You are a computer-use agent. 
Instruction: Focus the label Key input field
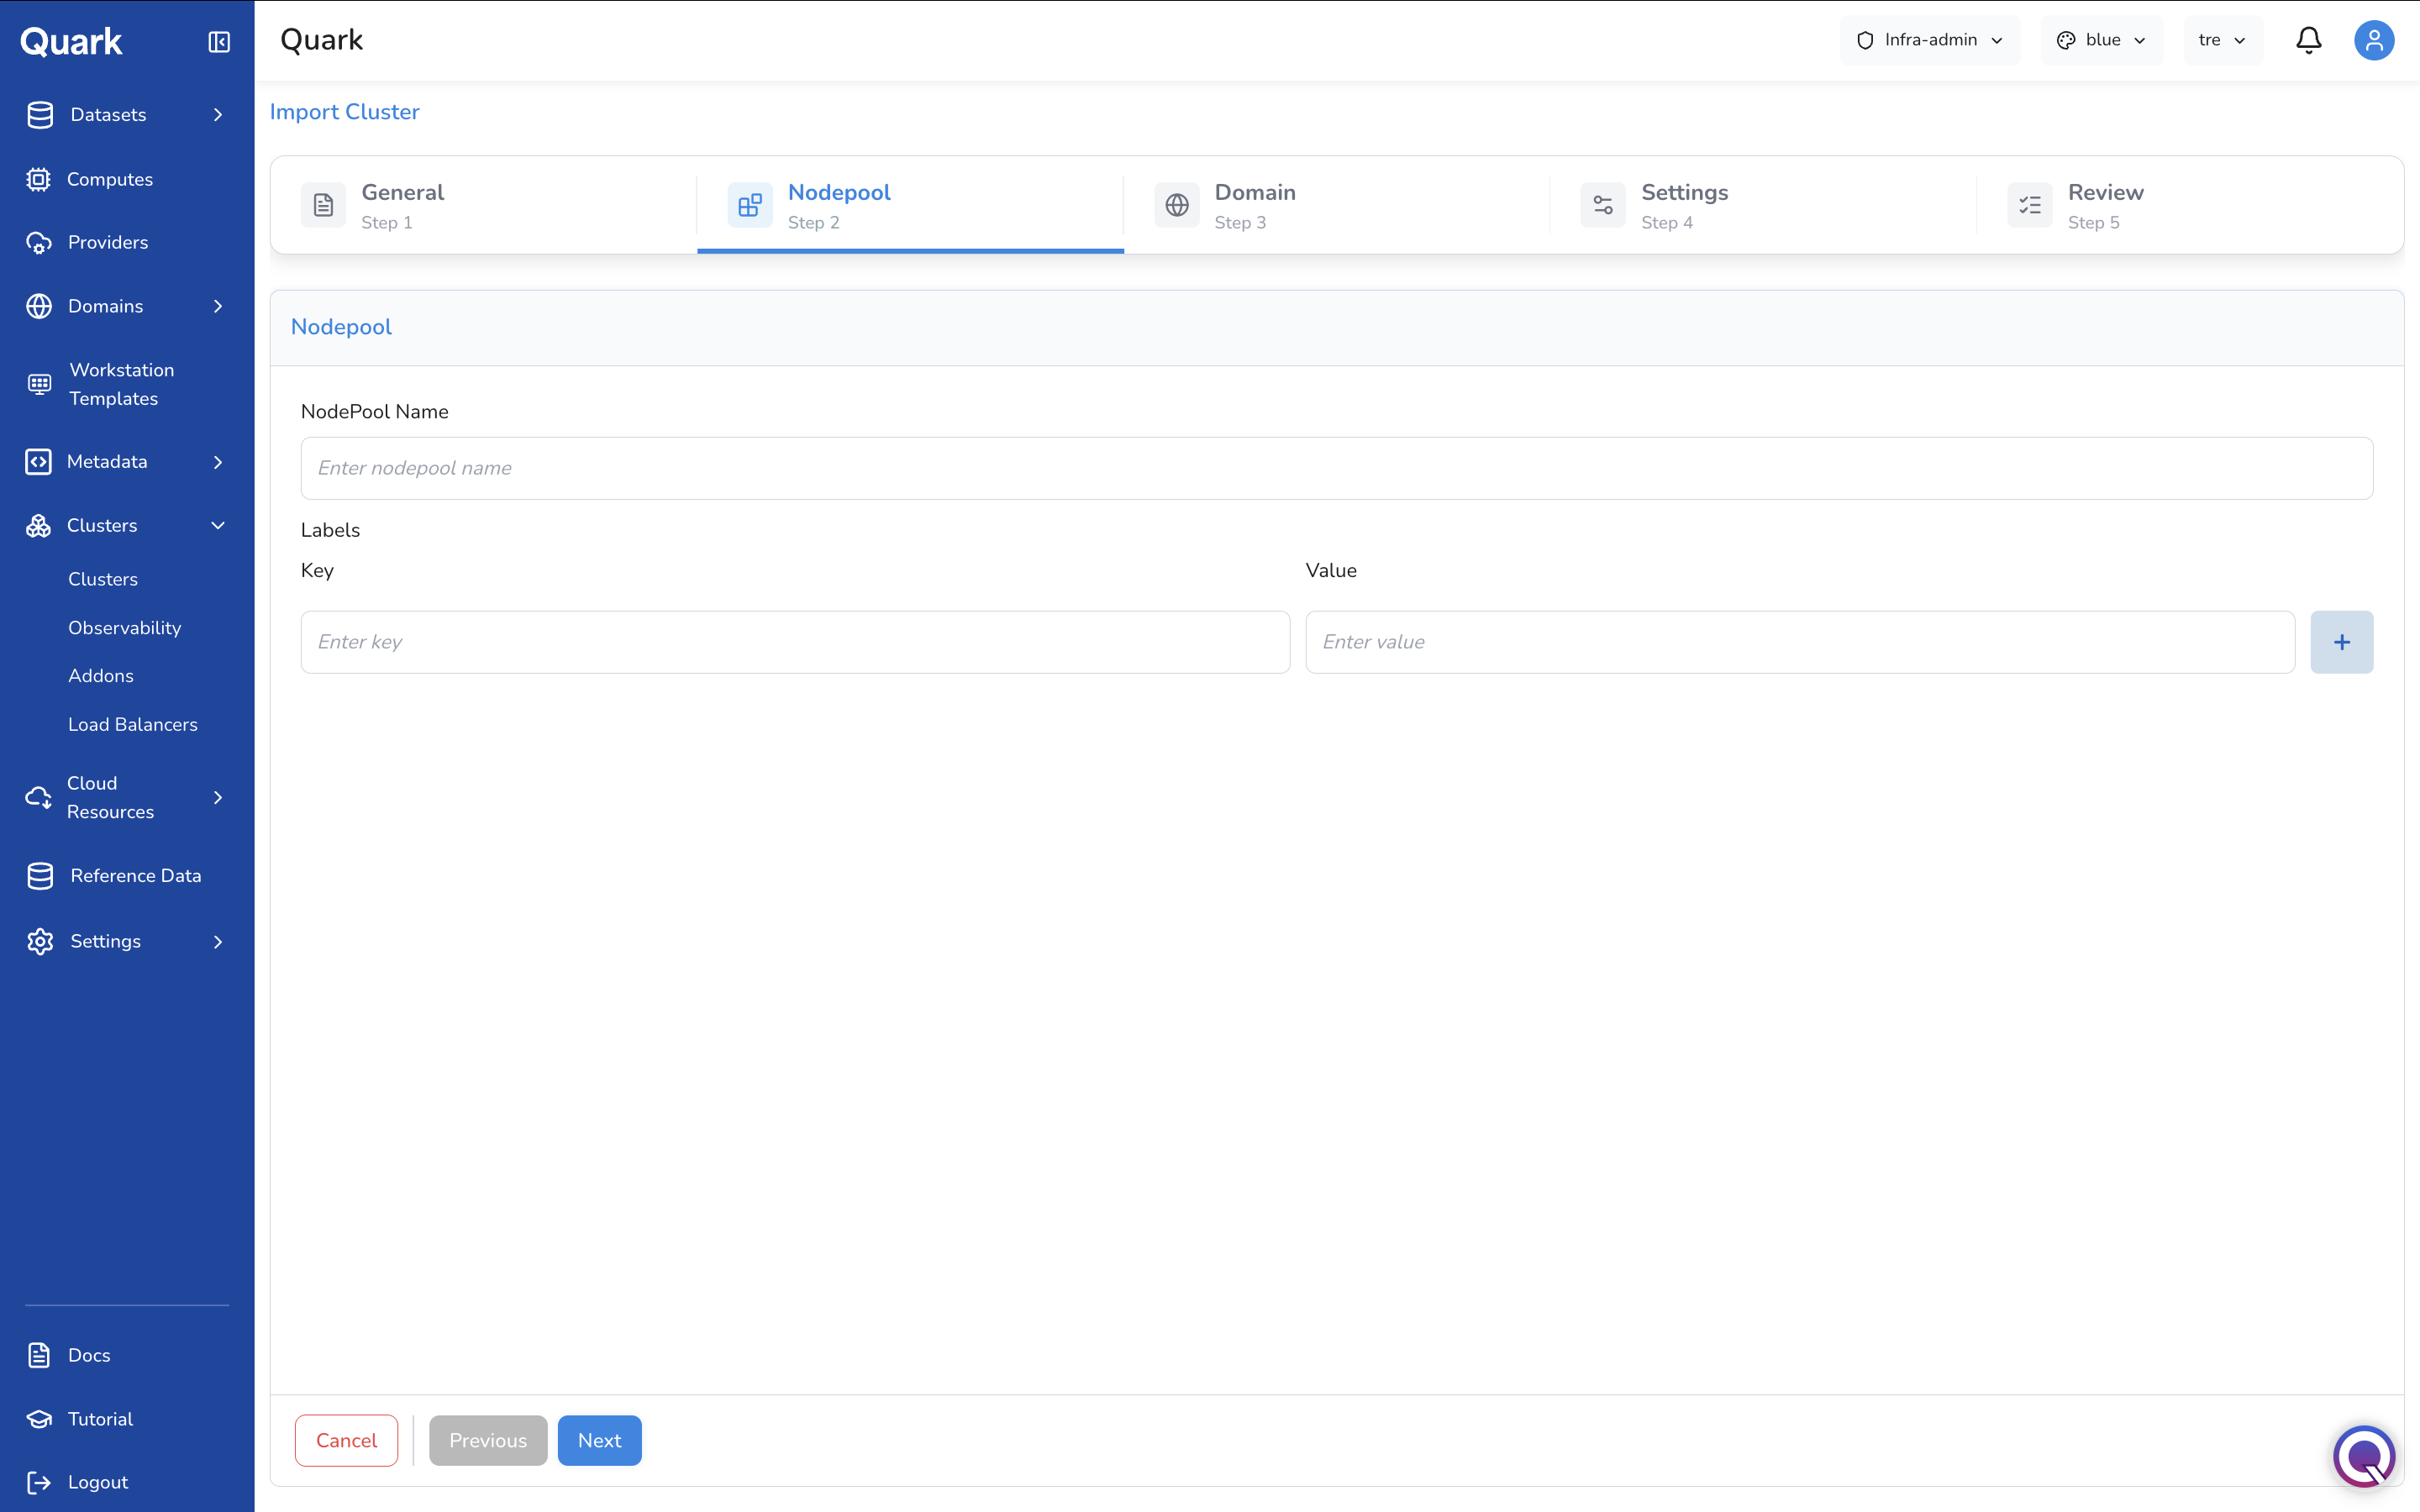[x=795, y=642]
